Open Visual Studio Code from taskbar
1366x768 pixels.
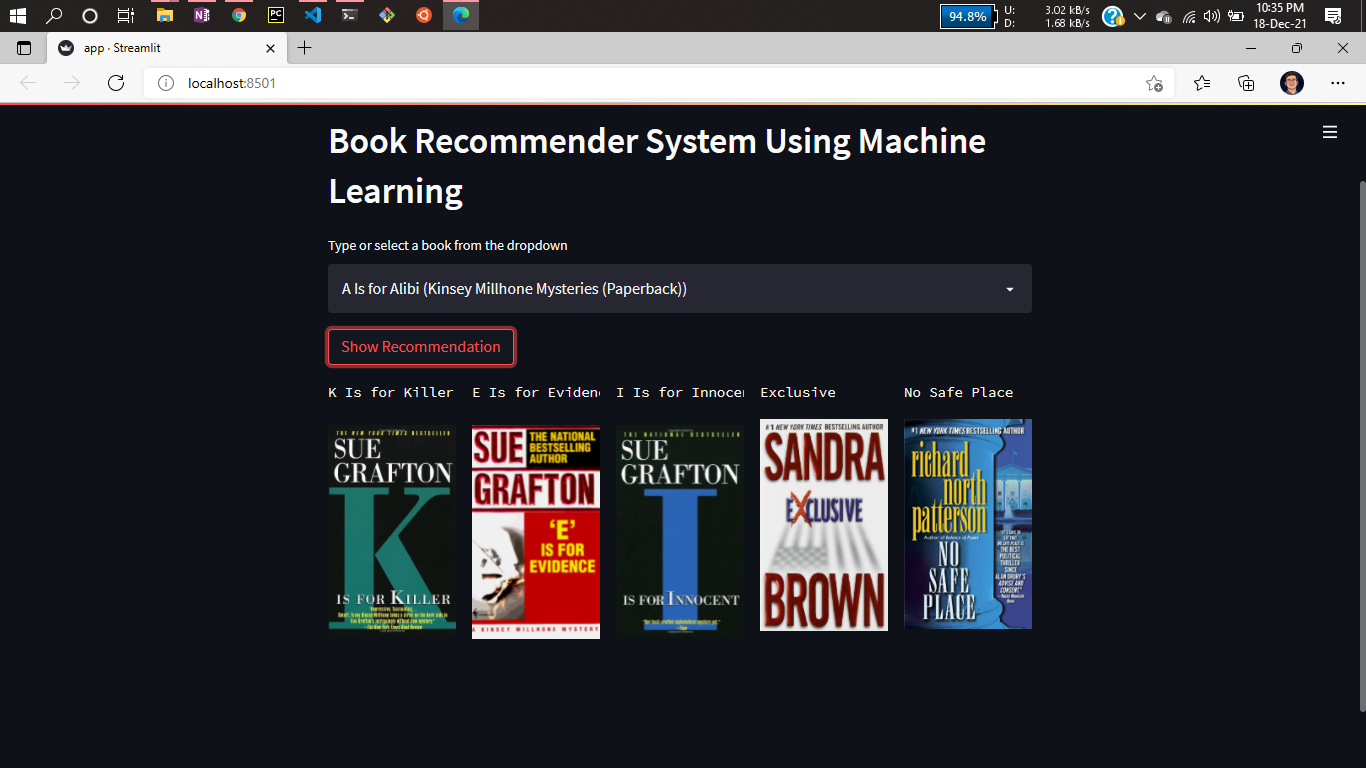point(312,15)
